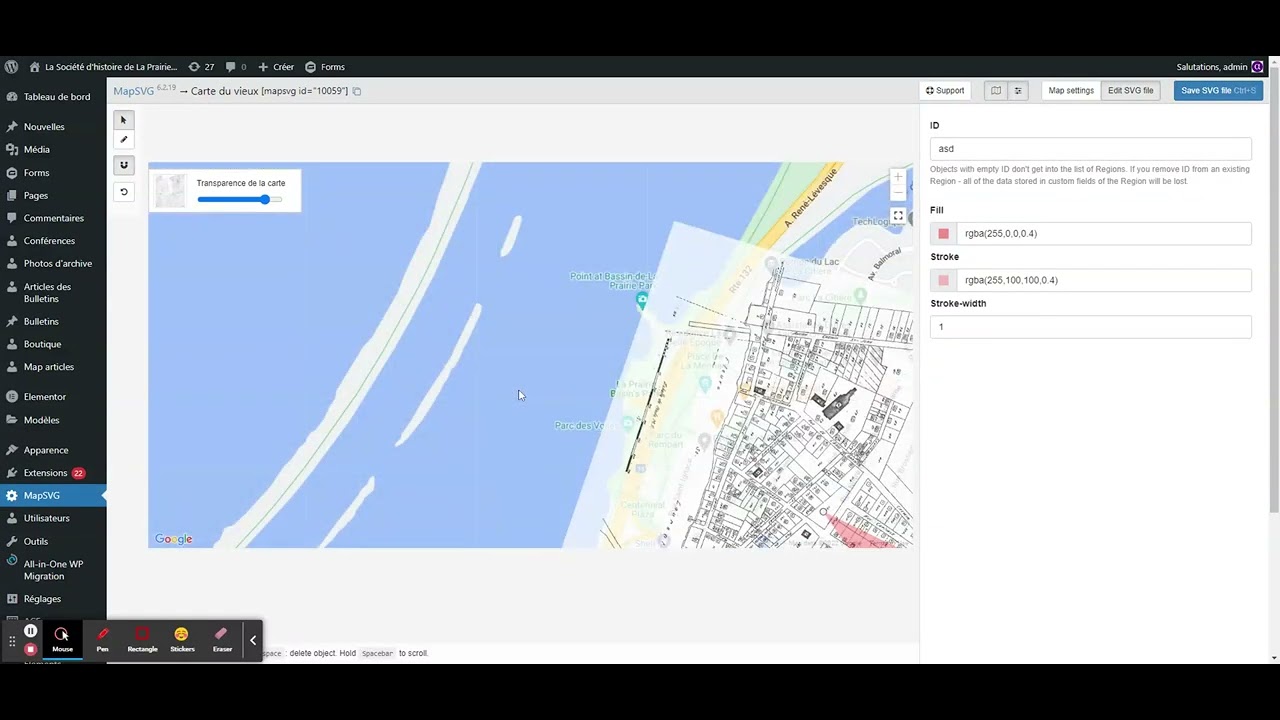Toggle fullscreen view of the map
This screenshot has height=720, width=1280.
[x=898, y=216]
